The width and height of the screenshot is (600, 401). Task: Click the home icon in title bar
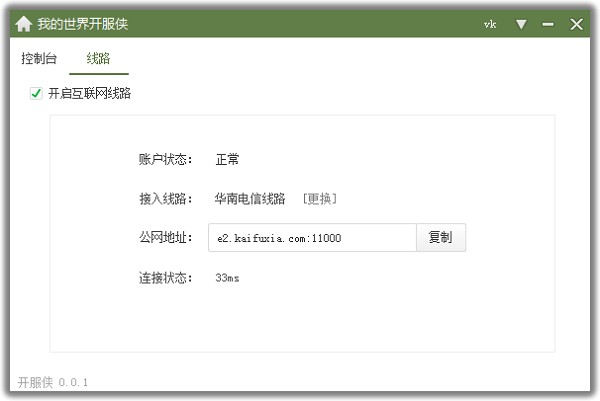(x=24, y=24)
